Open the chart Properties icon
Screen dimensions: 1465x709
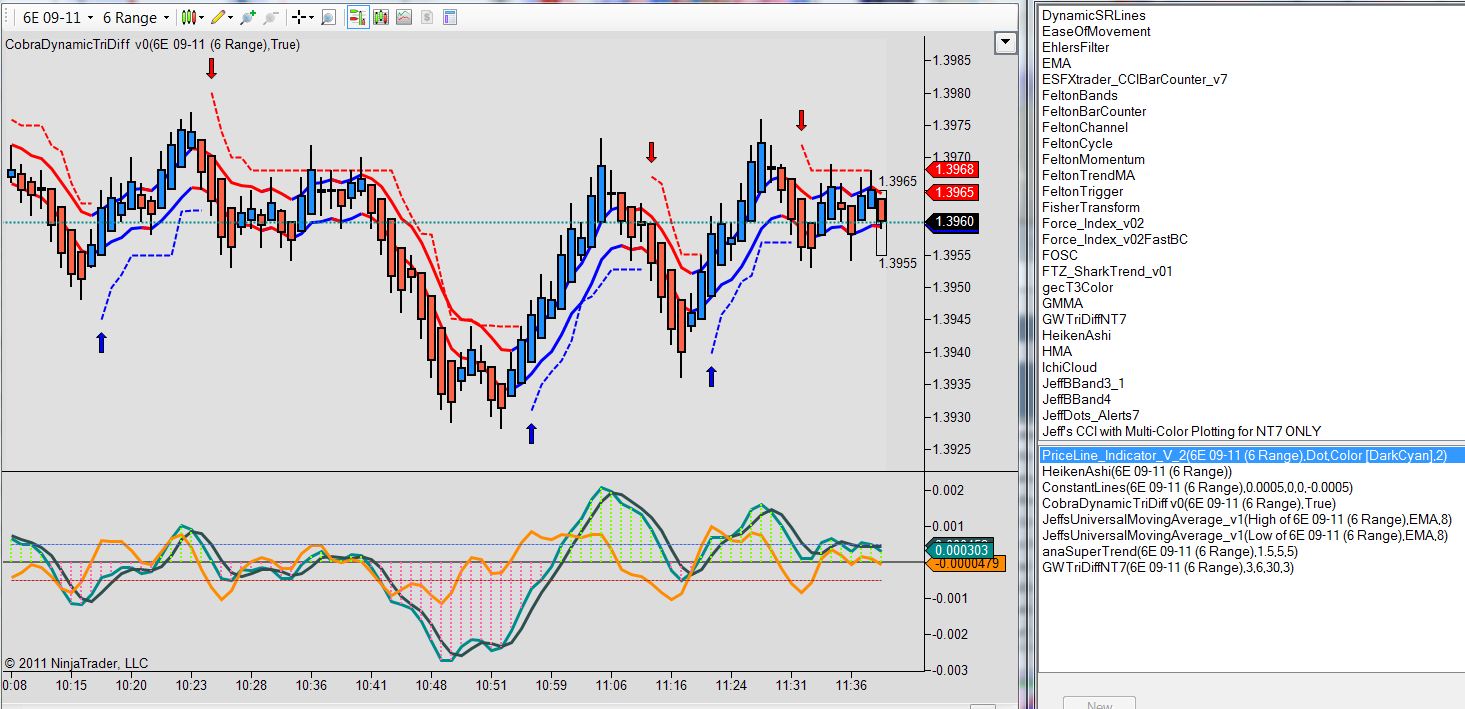click(x=450, y=17)
